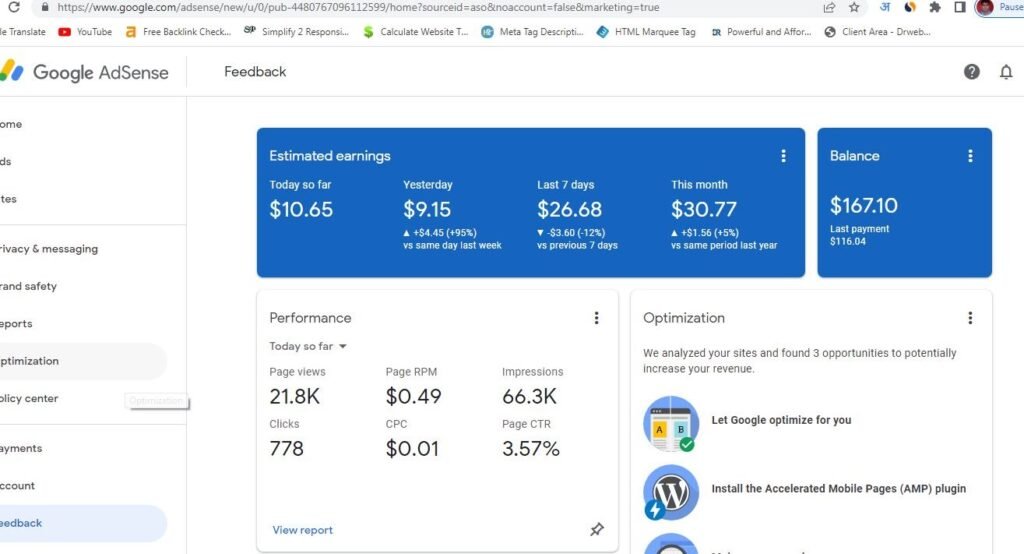The width and height of the screenshot is (1024, 554).
Task: Open Powerful and Affordable bookmark
Action: (761, 31)
